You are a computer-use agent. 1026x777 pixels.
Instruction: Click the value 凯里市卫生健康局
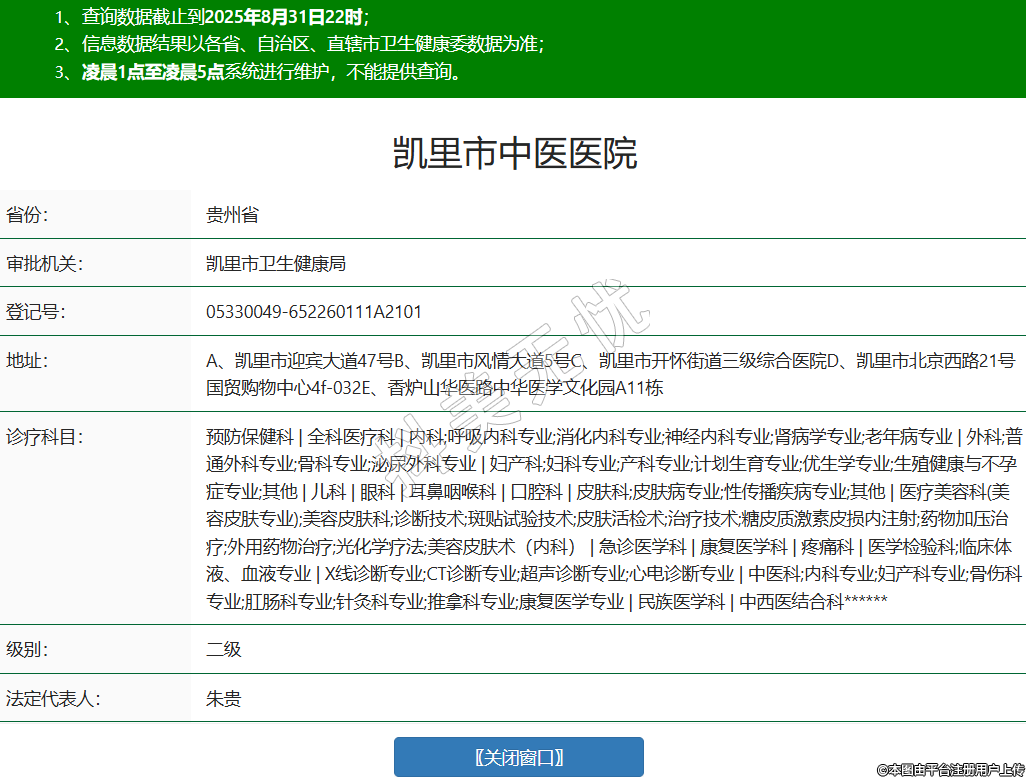[276, 263]
